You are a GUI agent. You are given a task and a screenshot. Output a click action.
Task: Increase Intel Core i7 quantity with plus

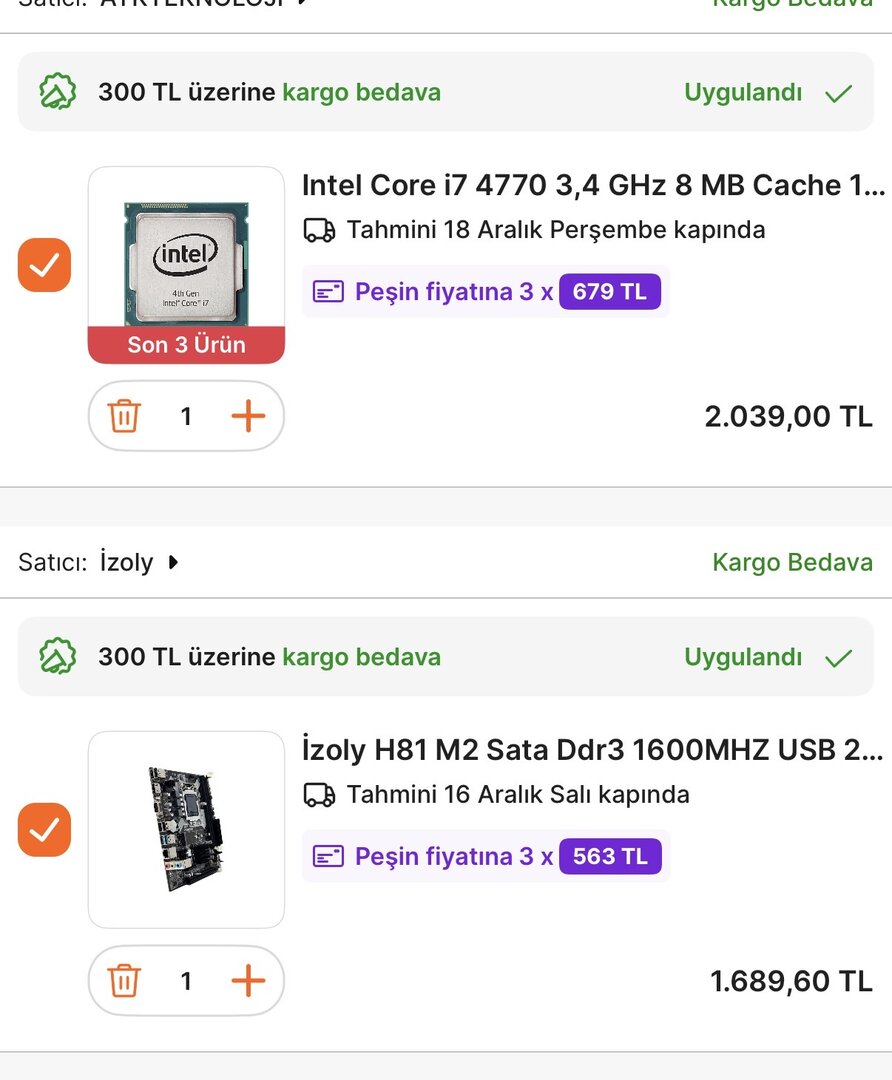click(x=248, y=415)
